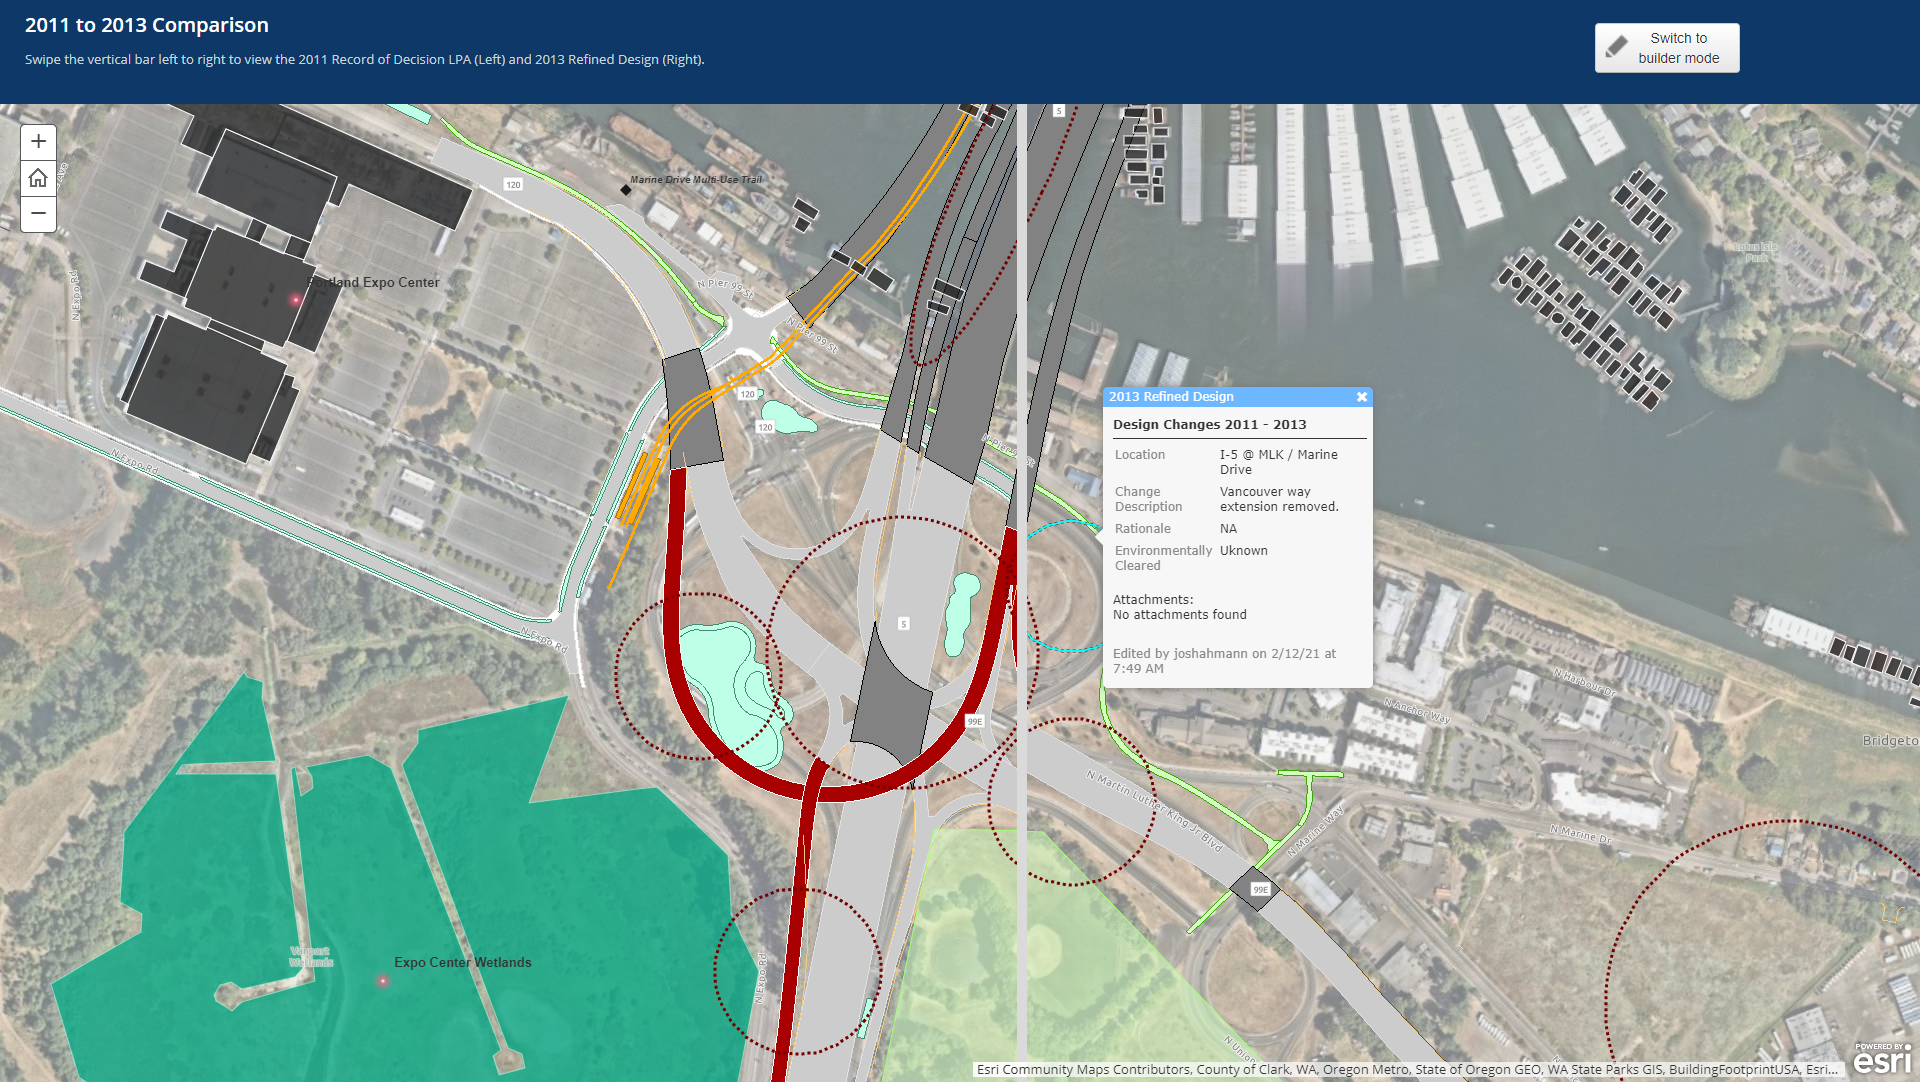Select the Portland Expo Center point marker
This screenshot has height=1082, width=1920.
click(295, 299)
